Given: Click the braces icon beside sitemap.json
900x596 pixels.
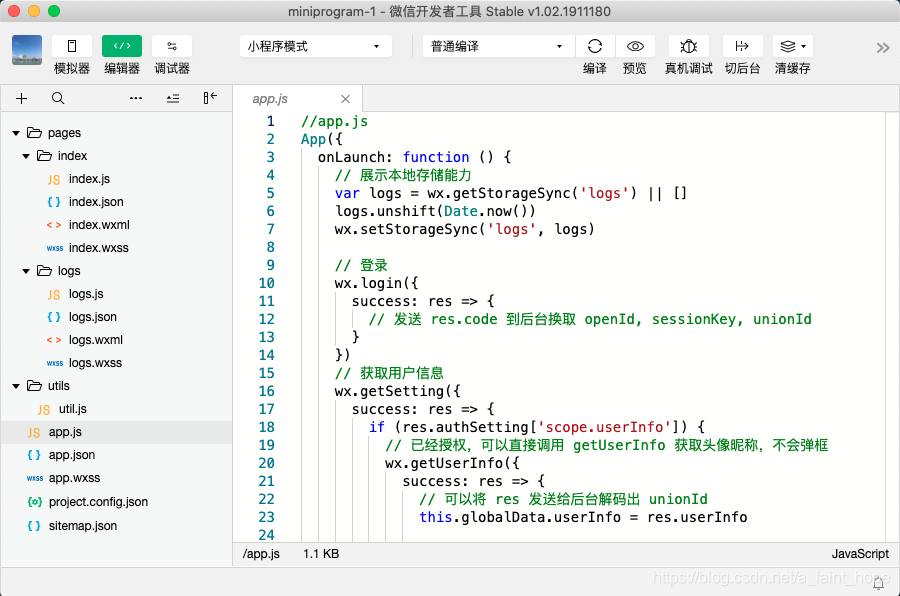Looking at the screenshot, I should [34, 526].
